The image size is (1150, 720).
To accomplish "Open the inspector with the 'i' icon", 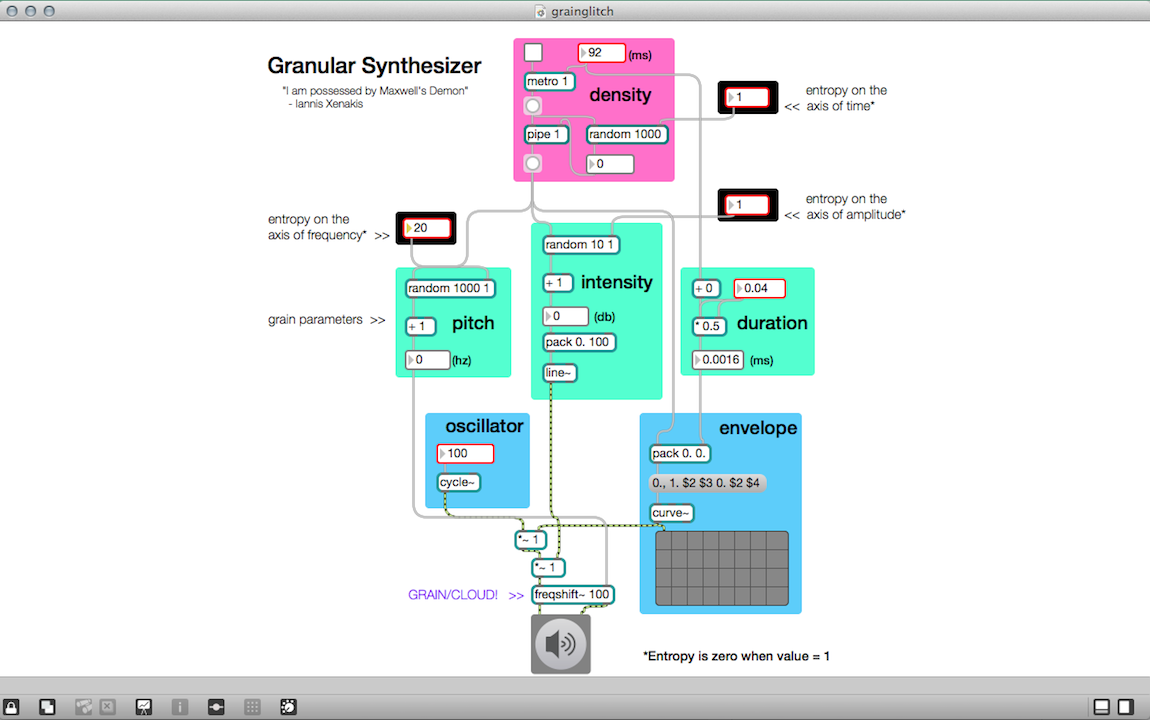I will pyautogui.click(x=180, y=707).
